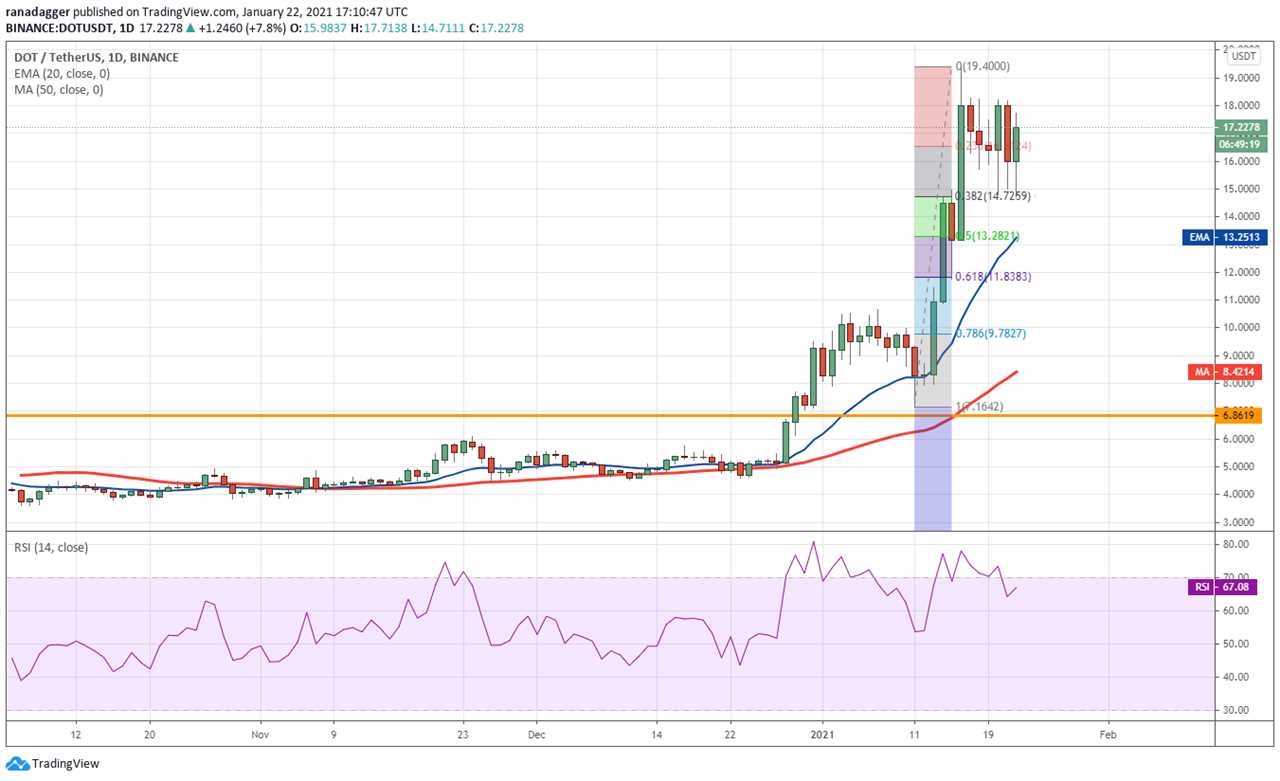The image size is (1280, 781).
Task: Click the 2021 label on the time axis
Action: coord(823,733)
